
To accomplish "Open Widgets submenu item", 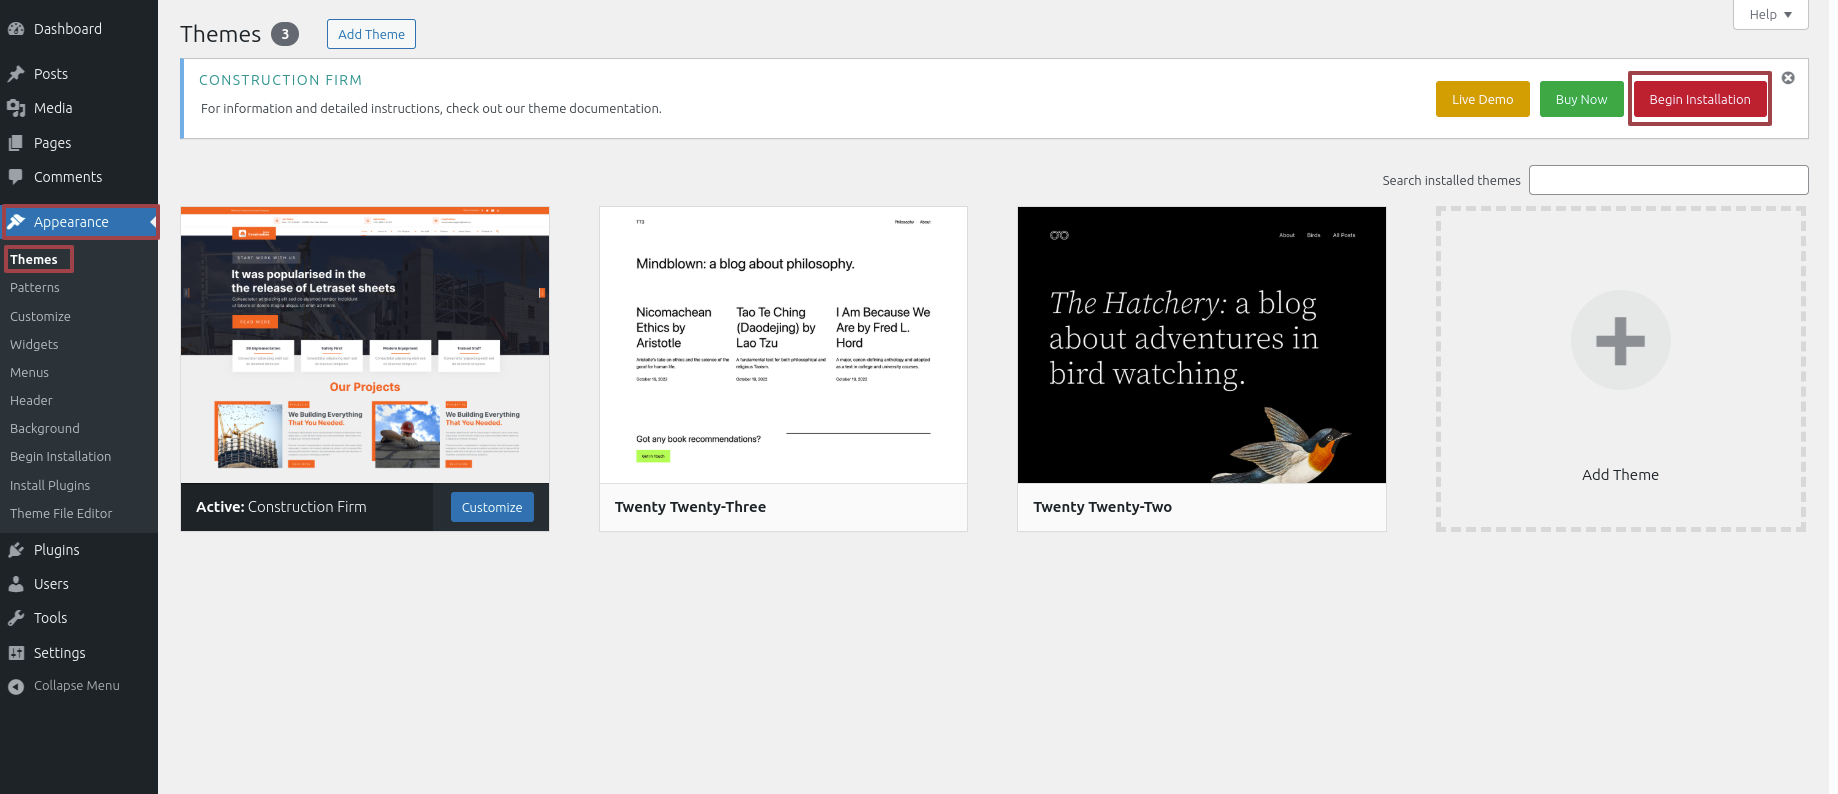I will [34, 344].
